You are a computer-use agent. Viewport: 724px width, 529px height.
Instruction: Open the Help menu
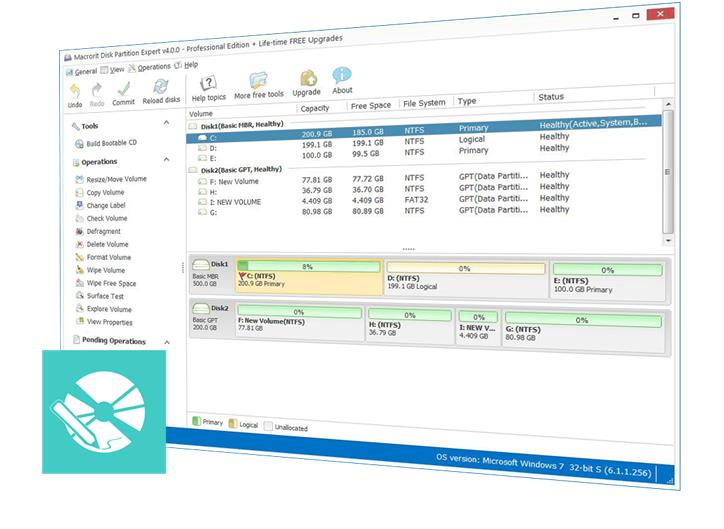187,66
